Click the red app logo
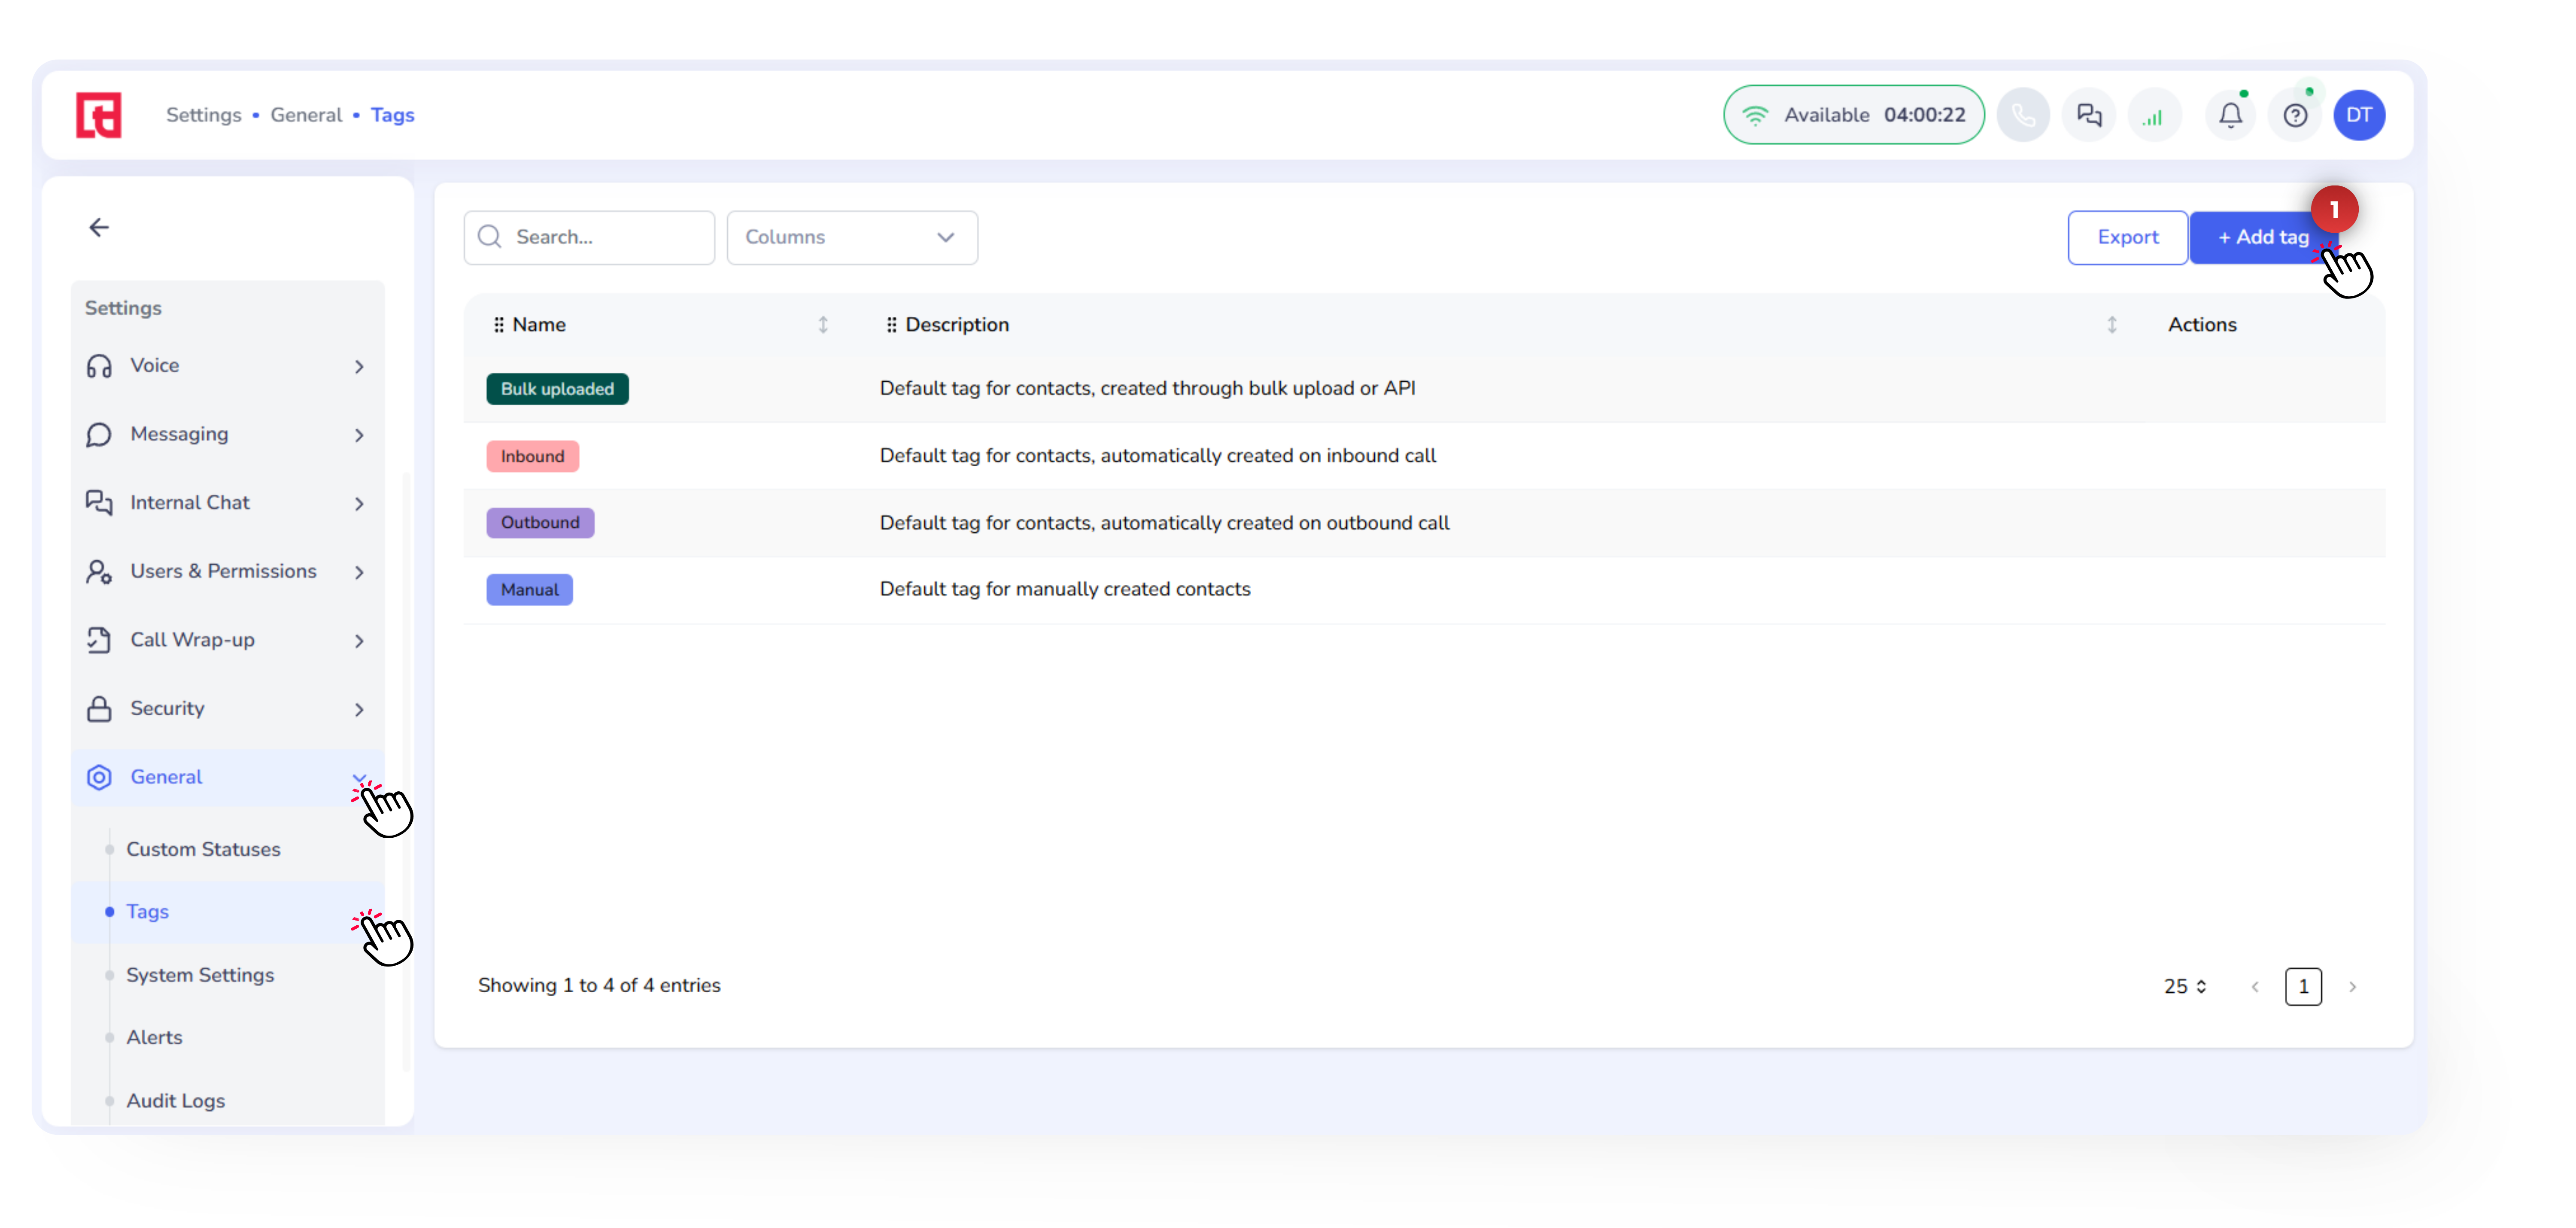Viewport: 2576px width, 1228px height. (x=99, y=116)
